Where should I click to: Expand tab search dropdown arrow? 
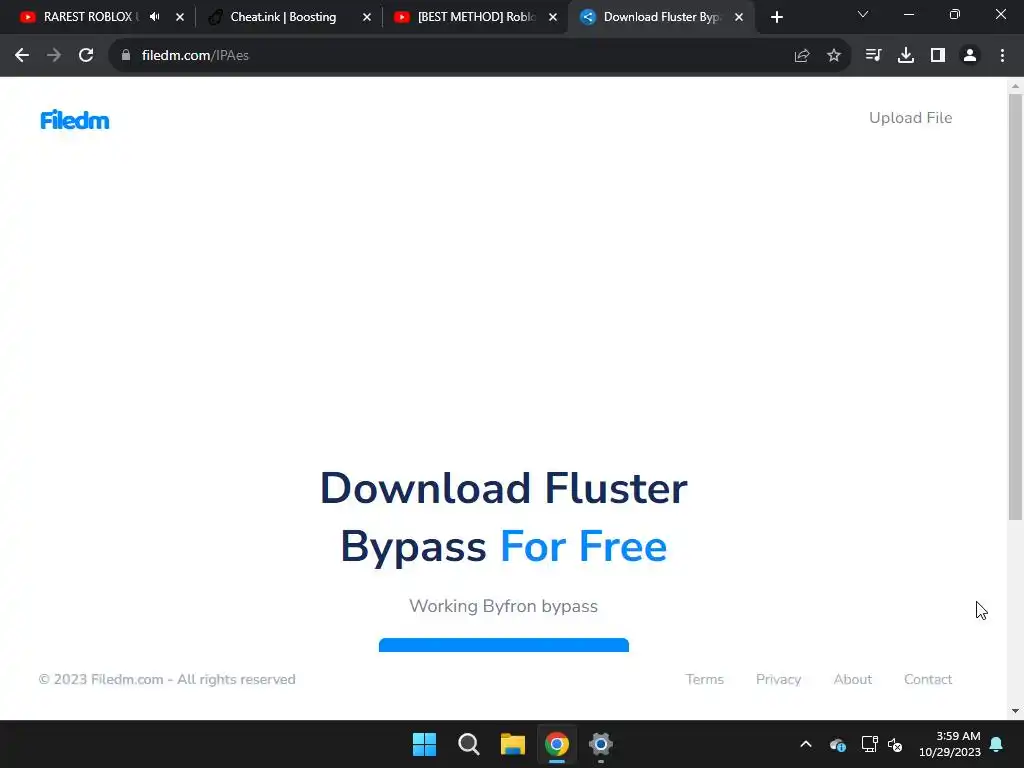pyautogui.click(x=863, y=14)
